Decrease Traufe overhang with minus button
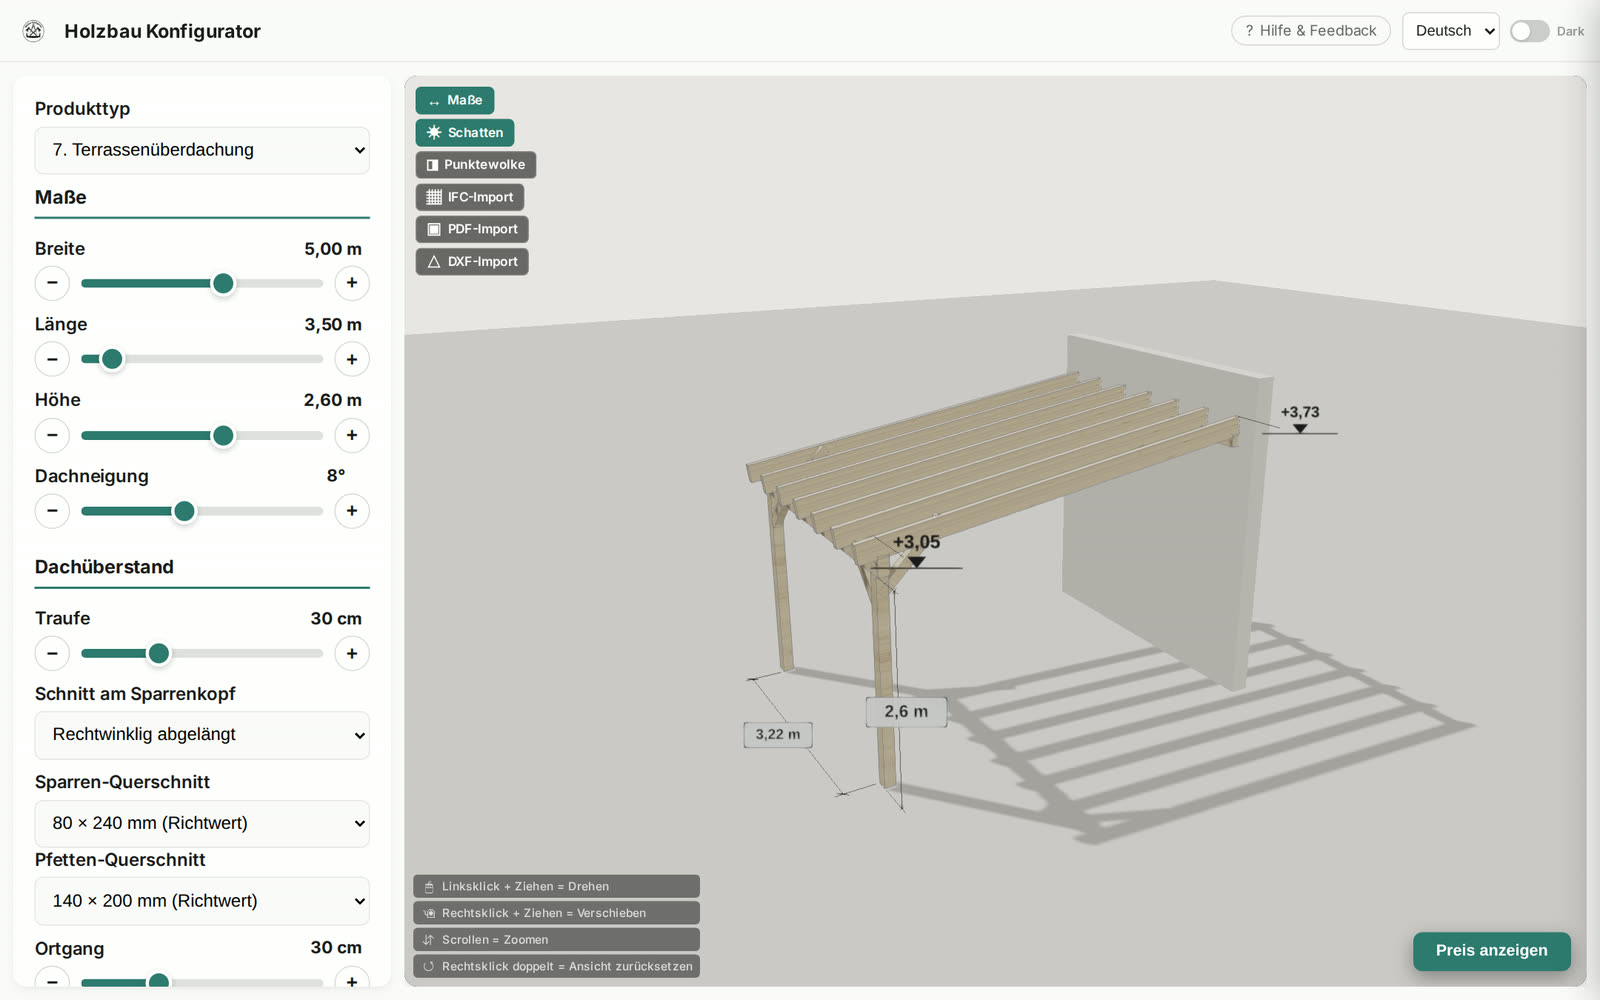The image size is (1600, 1000). coord(52,653)
